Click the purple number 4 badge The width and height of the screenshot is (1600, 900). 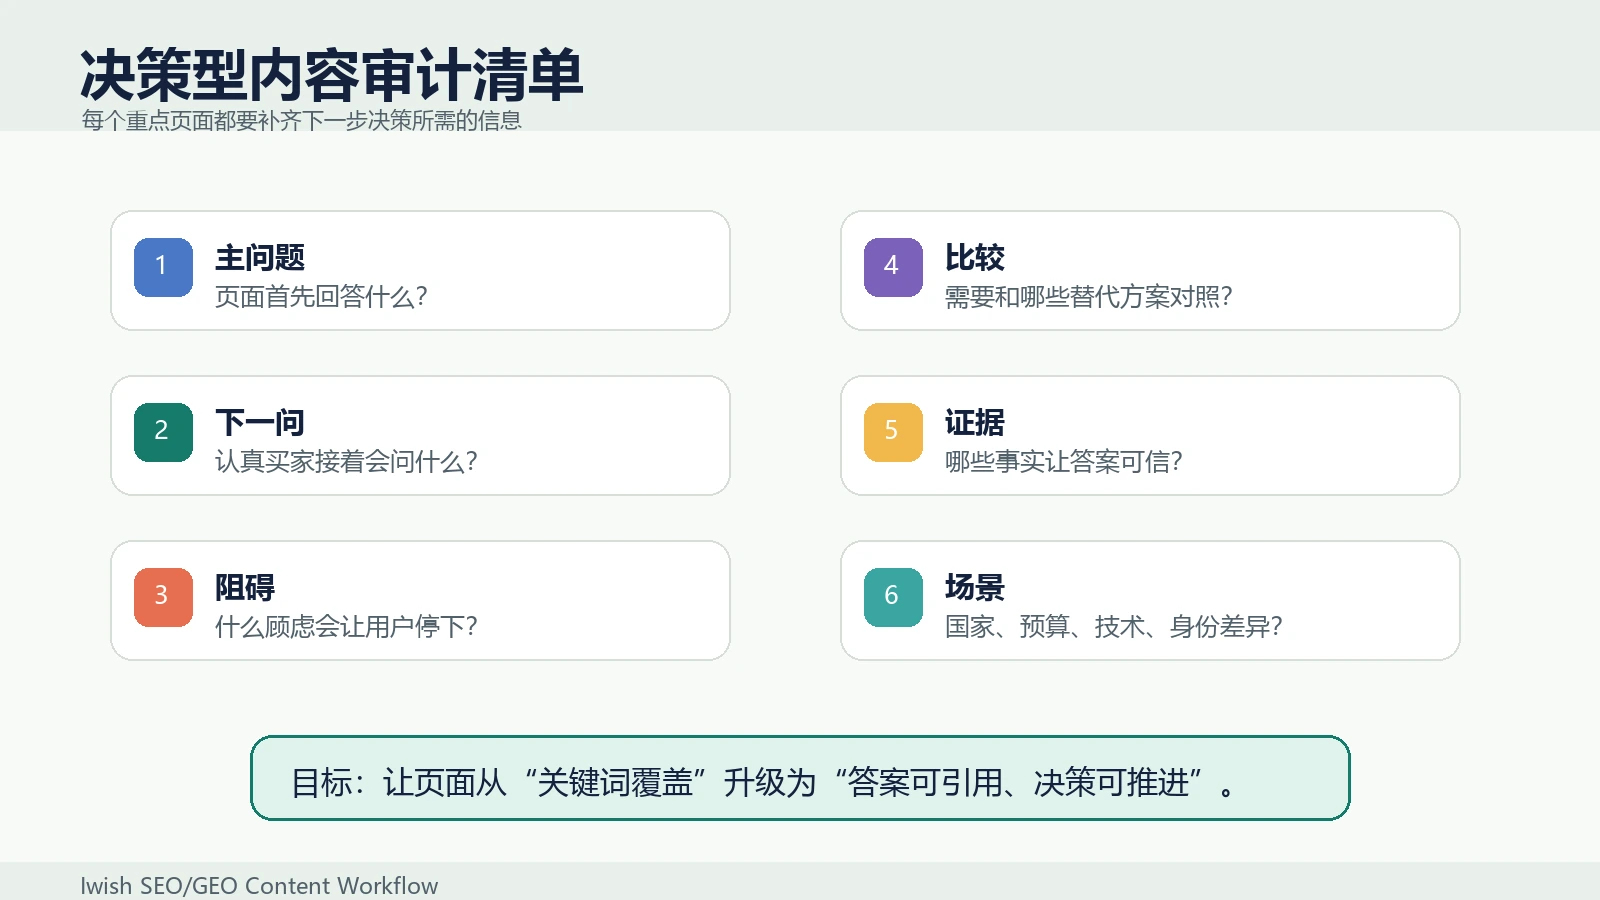893,267
